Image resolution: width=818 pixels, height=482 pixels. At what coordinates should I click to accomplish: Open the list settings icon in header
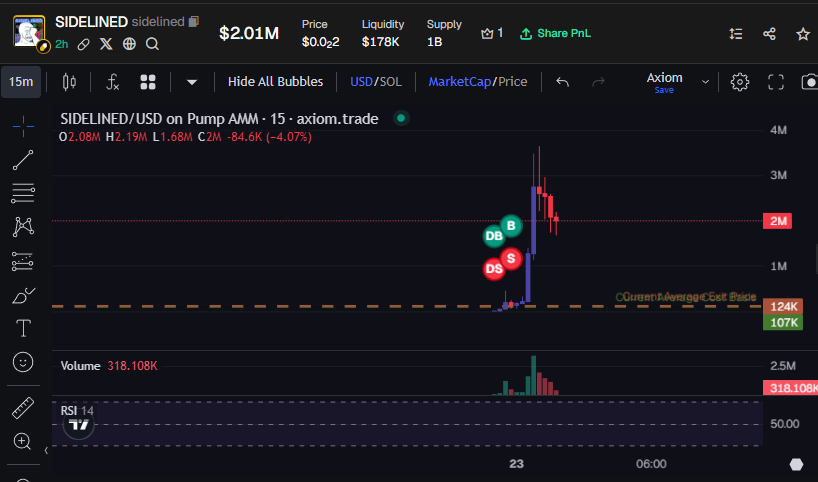(x=736, y=34)
